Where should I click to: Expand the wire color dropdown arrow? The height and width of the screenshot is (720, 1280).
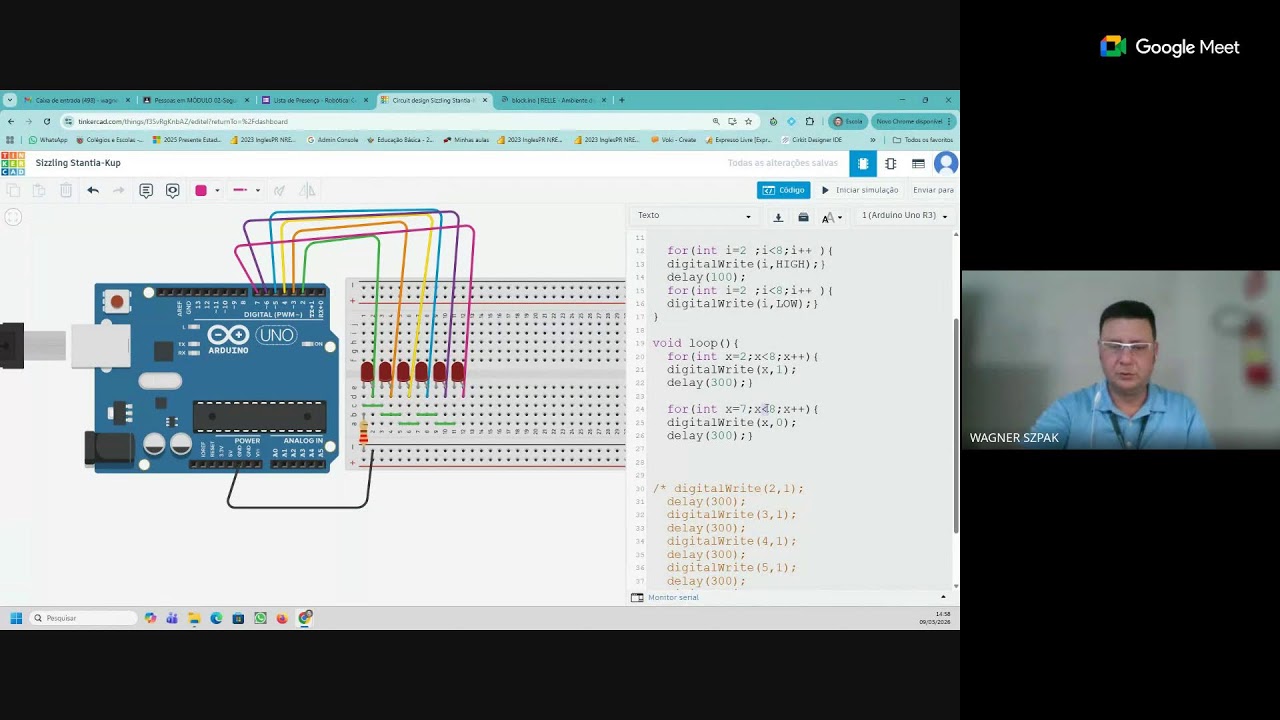tap(217, 190)
